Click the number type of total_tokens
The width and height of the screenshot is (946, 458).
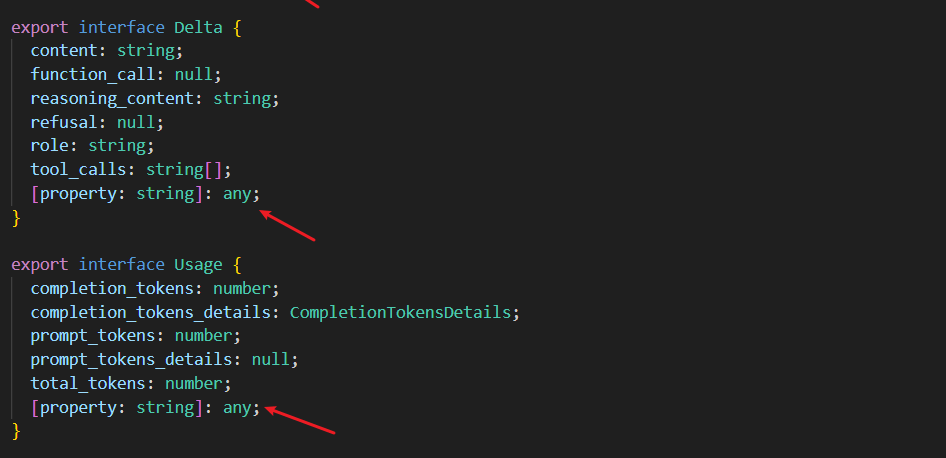(x=194, y=384)
